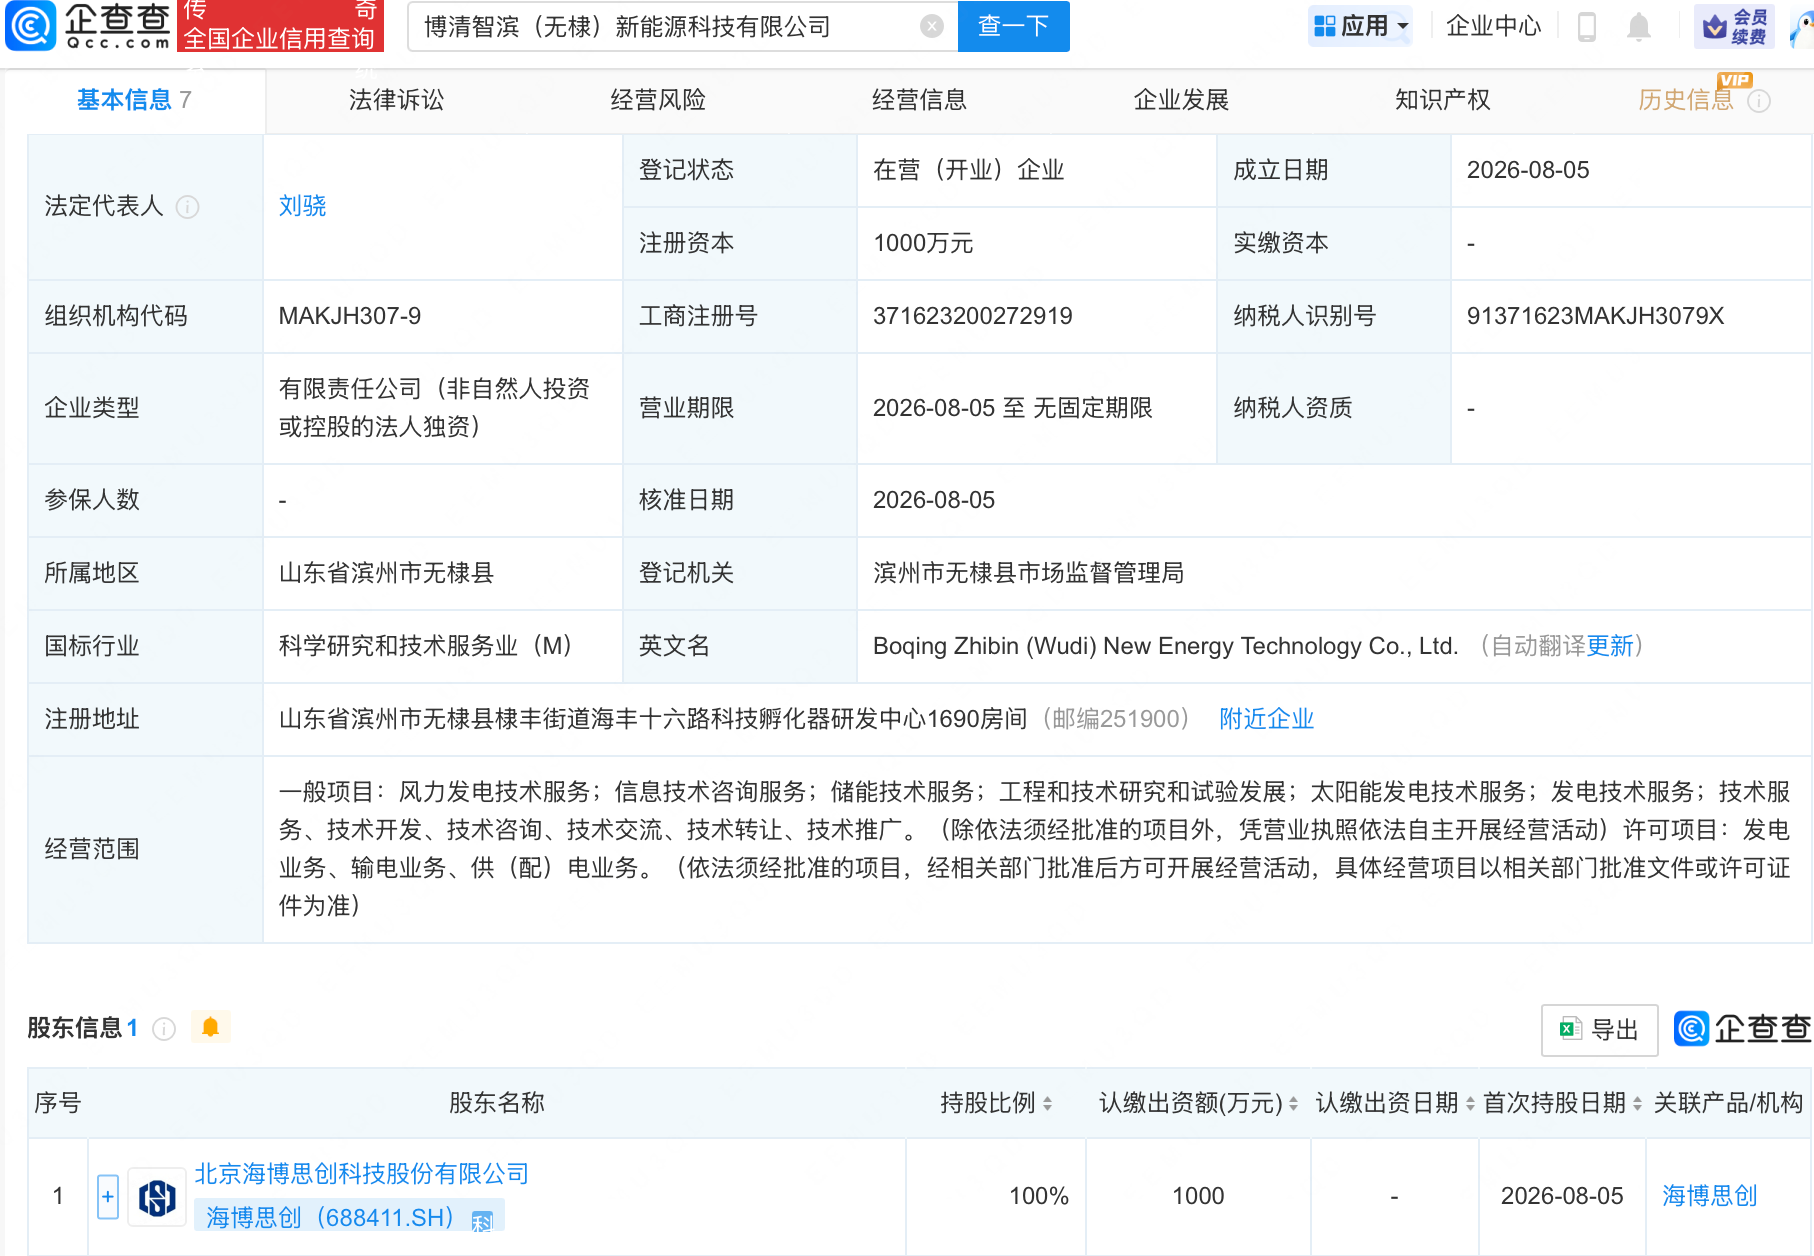Screen dimensions: 1814x1256
Task: Select business term 2026-08-05 至 无固定期限
Action: pos(1013,408)
